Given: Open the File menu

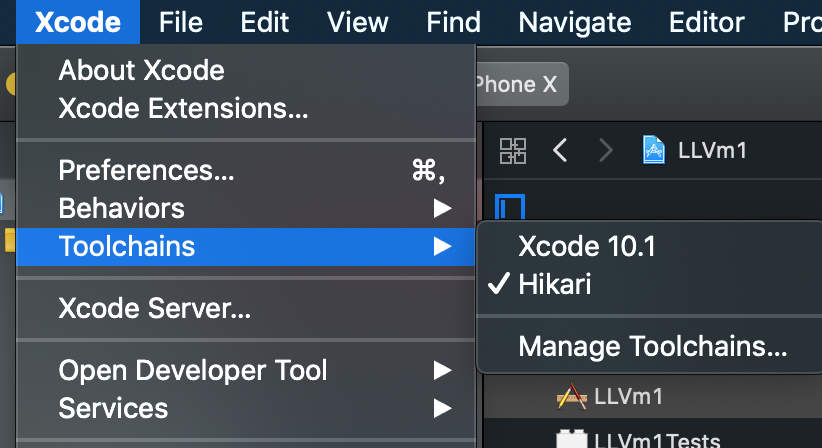Looking at the screenshot, I should (x=181, y=22).
